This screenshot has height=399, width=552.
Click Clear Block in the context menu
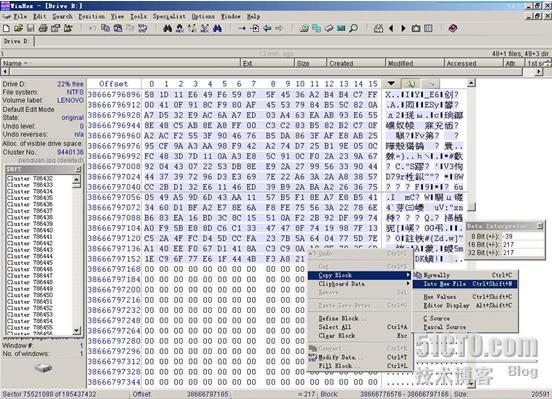point(359,336)
